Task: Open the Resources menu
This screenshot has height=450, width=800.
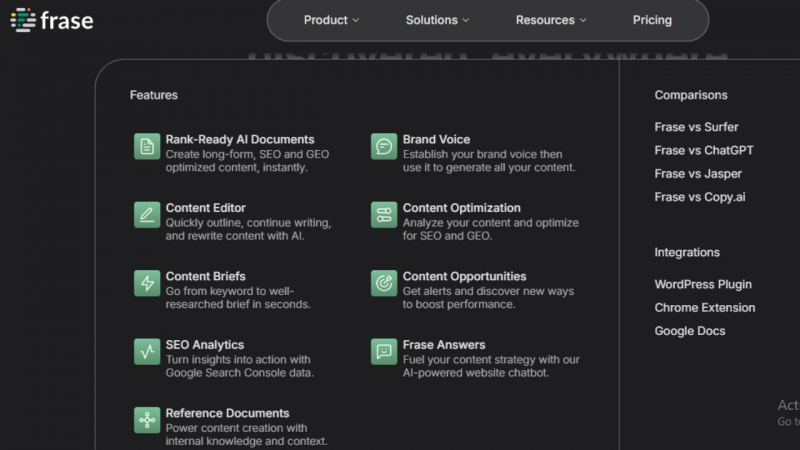Action: click(551, 20)
